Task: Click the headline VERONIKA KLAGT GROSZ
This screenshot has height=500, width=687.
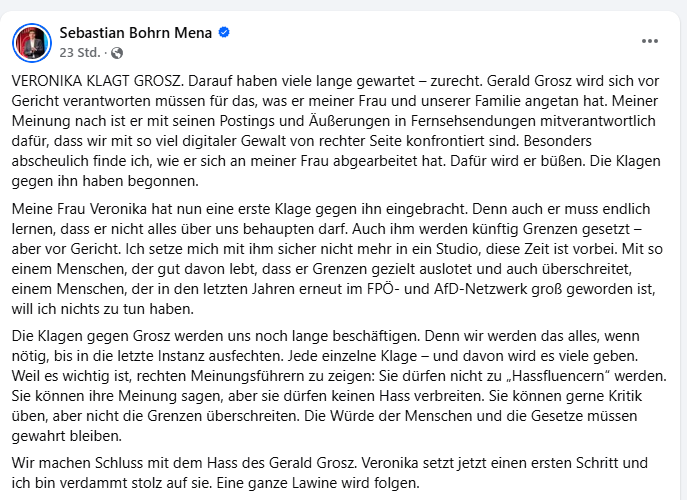Action: (x=98, y=81)
